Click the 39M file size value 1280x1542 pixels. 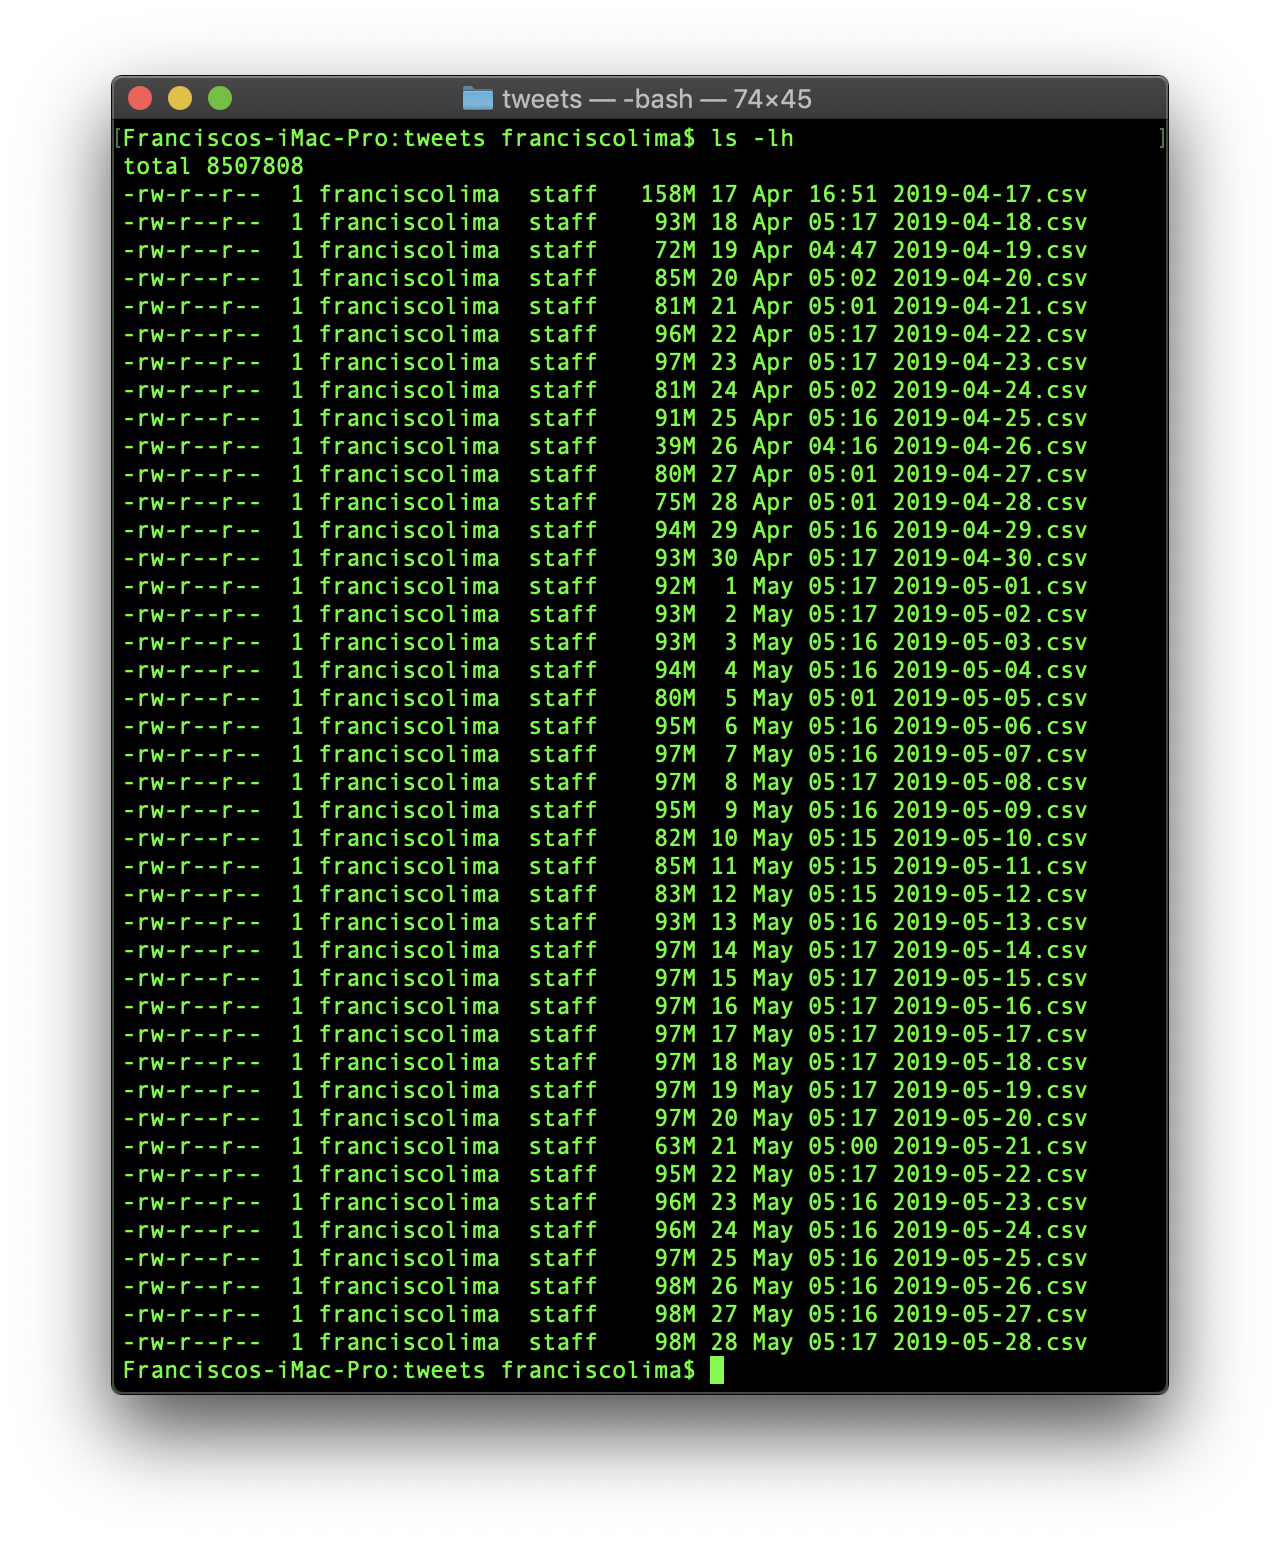(x=675, y=446)
